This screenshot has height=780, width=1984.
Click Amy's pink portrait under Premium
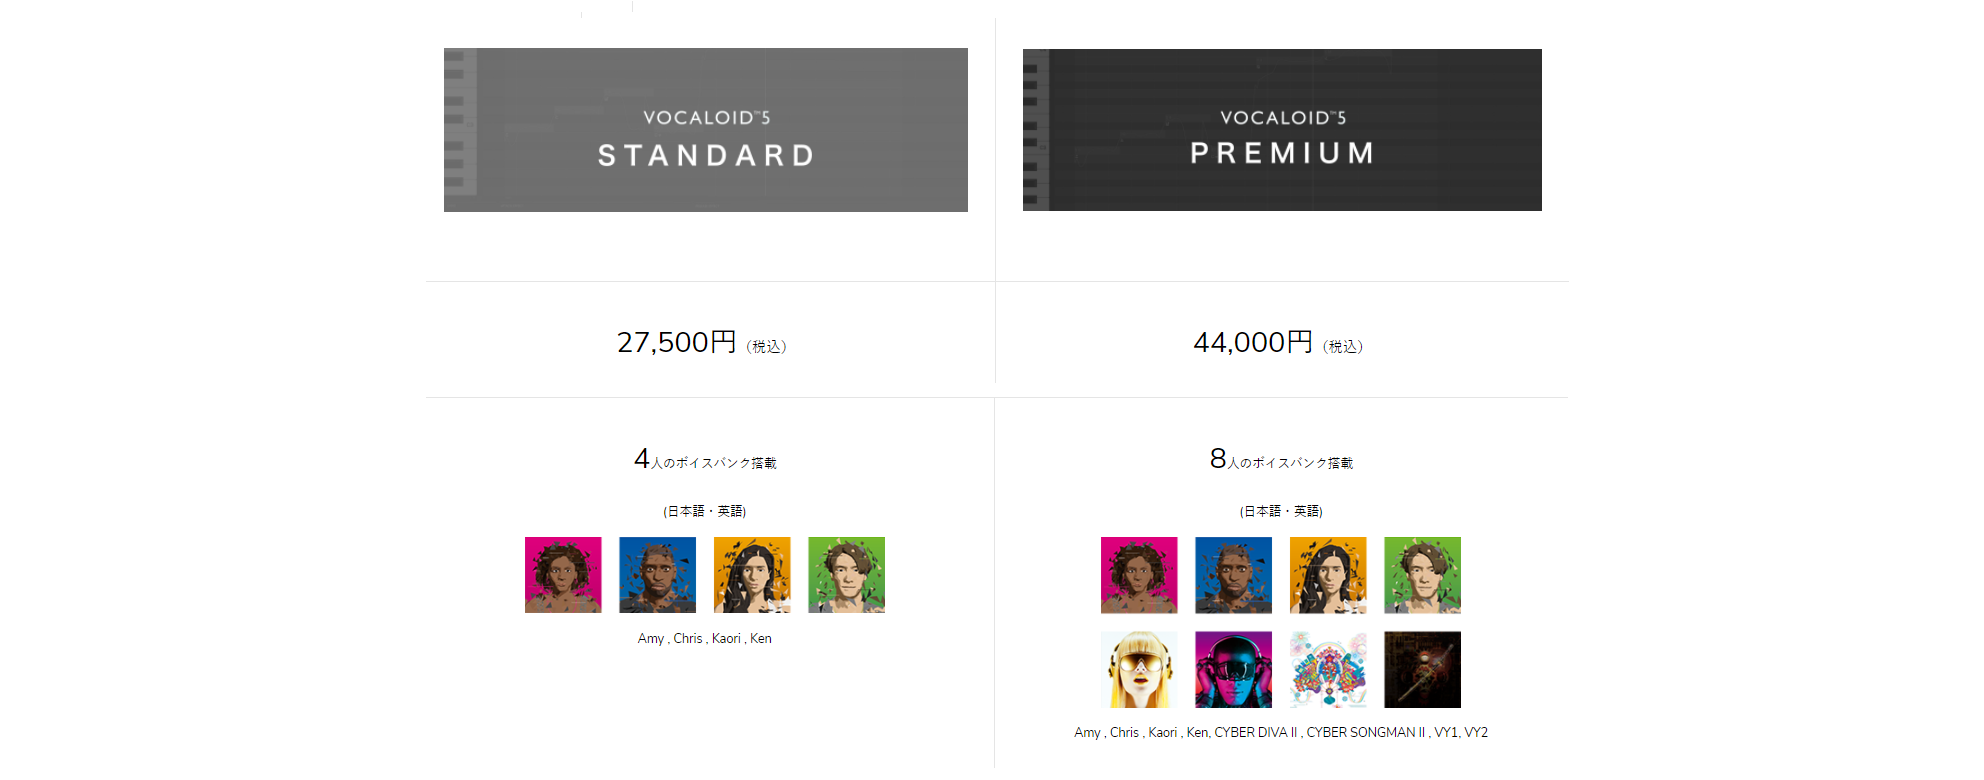point(1139,575)
